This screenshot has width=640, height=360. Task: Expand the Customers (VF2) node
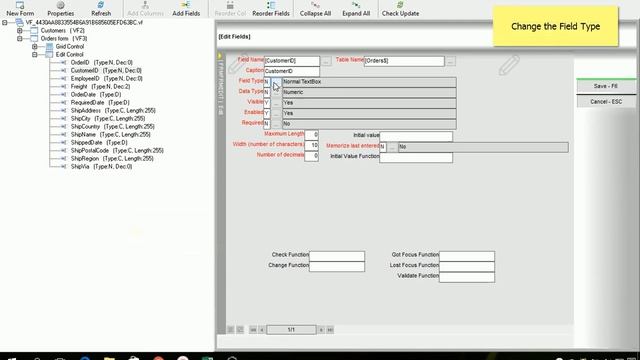[20, 31]
